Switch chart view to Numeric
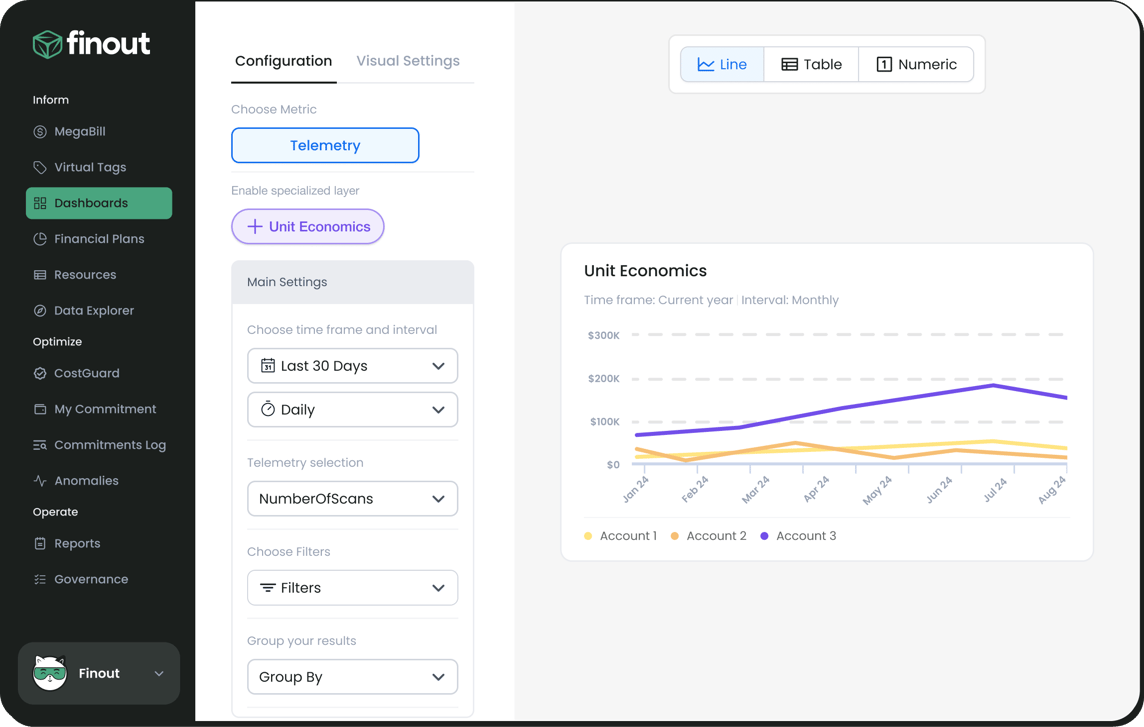This screenshot has width=1144, height=727. tap(916, 65)
